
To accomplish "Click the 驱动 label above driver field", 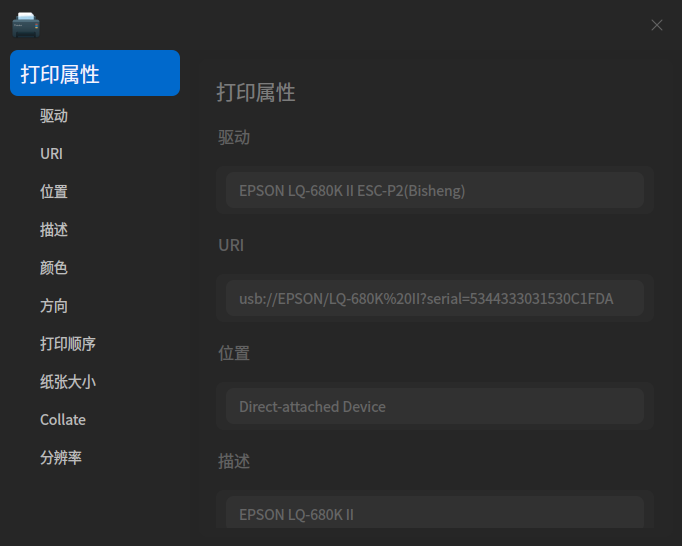I will 234,137.
